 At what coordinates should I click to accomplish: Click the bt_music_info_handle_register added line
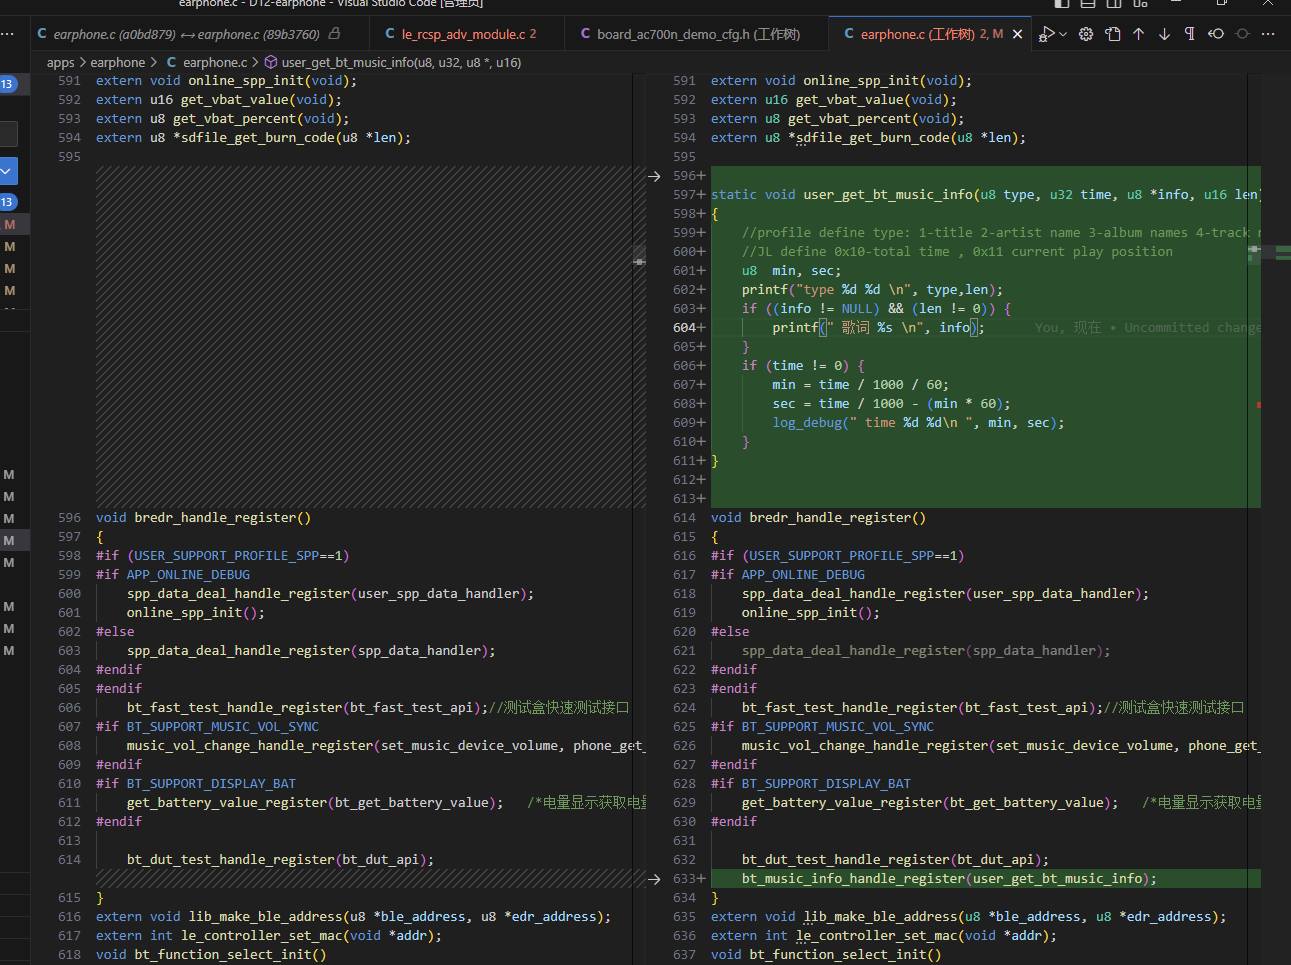tap(949, 879)
